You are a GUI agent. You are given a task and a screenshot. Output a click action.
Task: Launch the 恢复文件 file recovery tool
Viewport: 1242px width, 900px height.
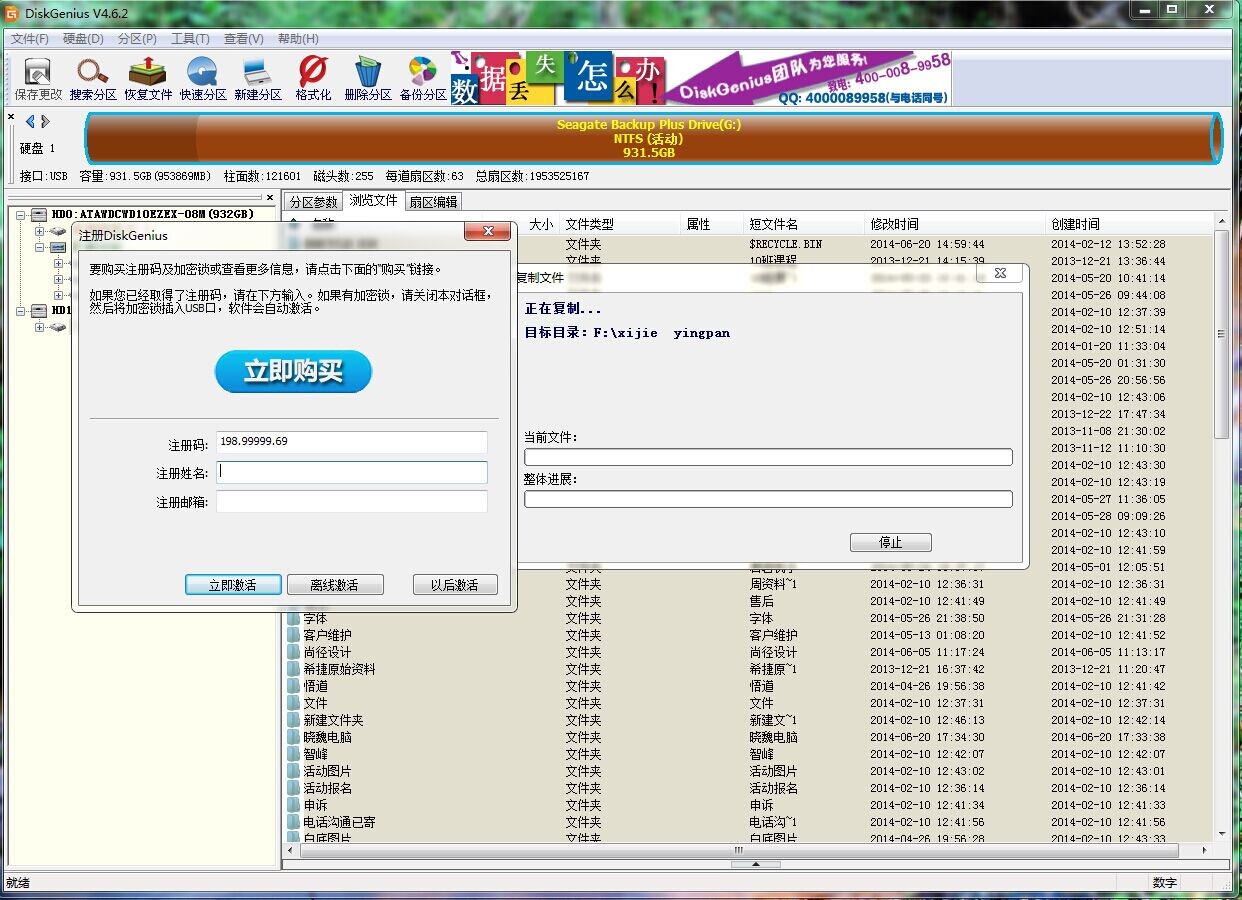(148, 78)
